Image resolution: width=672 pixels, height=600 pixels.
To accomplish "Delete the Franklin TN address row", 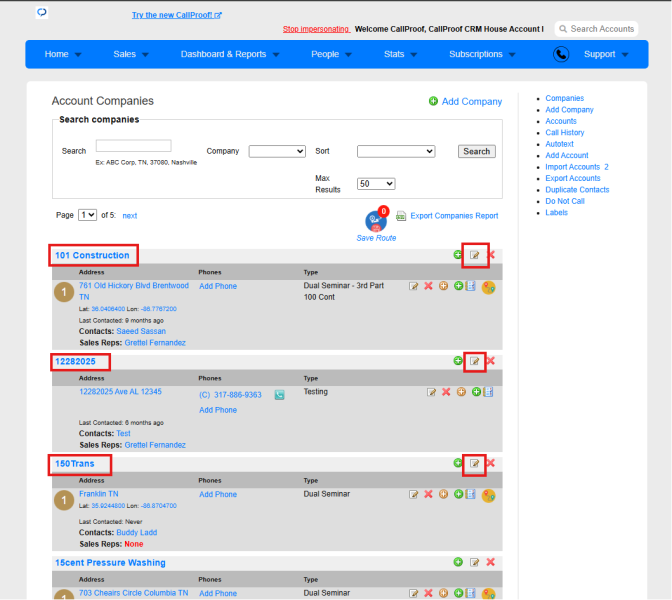I will (428, 494).
